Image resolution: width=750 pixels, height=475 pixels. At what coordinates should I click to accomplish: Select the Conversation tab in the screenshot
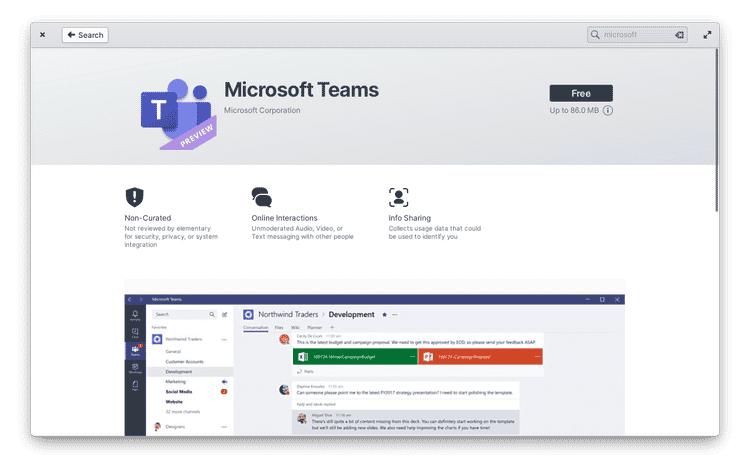255,328
